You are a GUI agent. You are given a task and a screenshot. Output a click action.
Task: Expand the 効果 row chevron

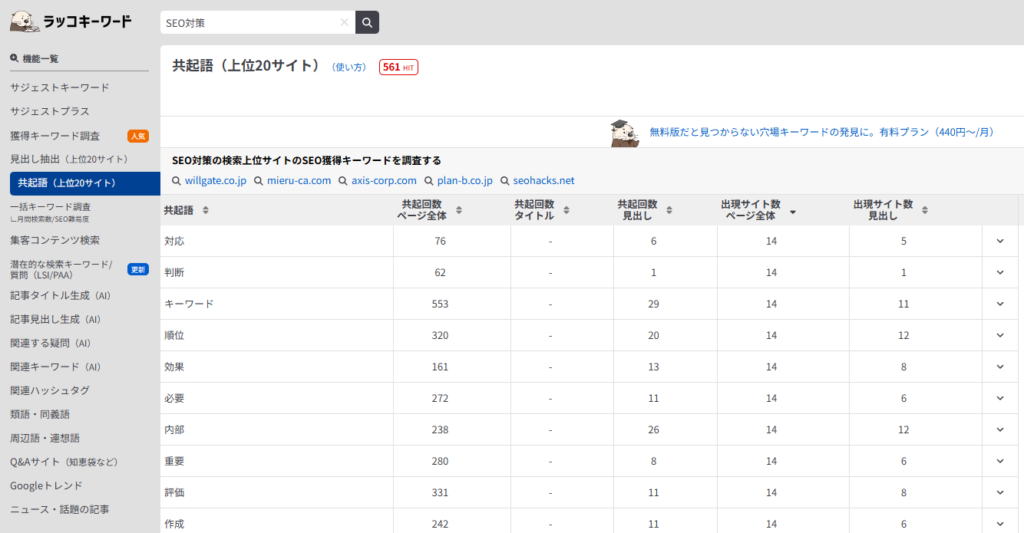[x=1000, y=366]
